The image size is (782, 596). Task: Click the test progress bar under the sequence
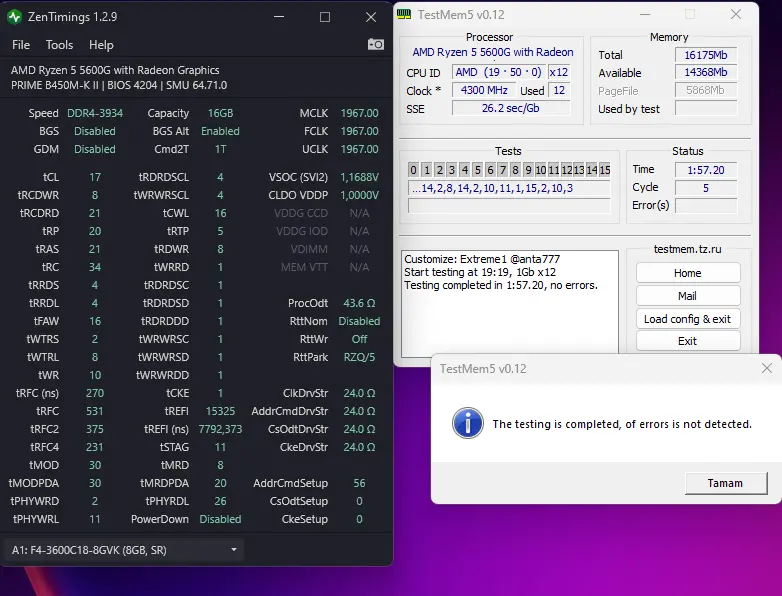(509, 205)
